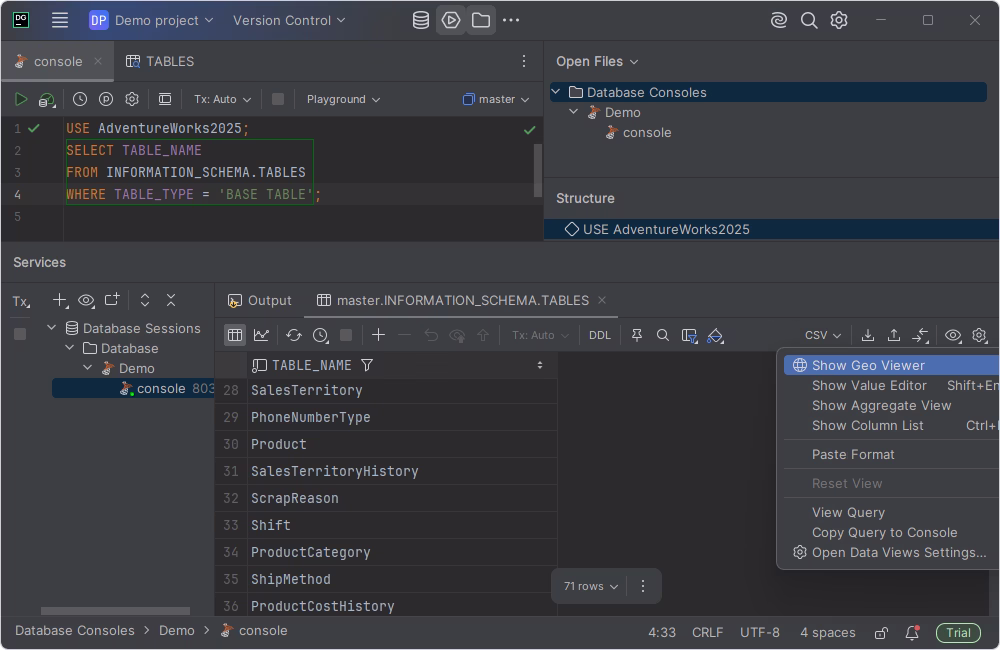Open CSV data extractor dropdown
This screenshot has width=1000, height=650.
point(823,336)
